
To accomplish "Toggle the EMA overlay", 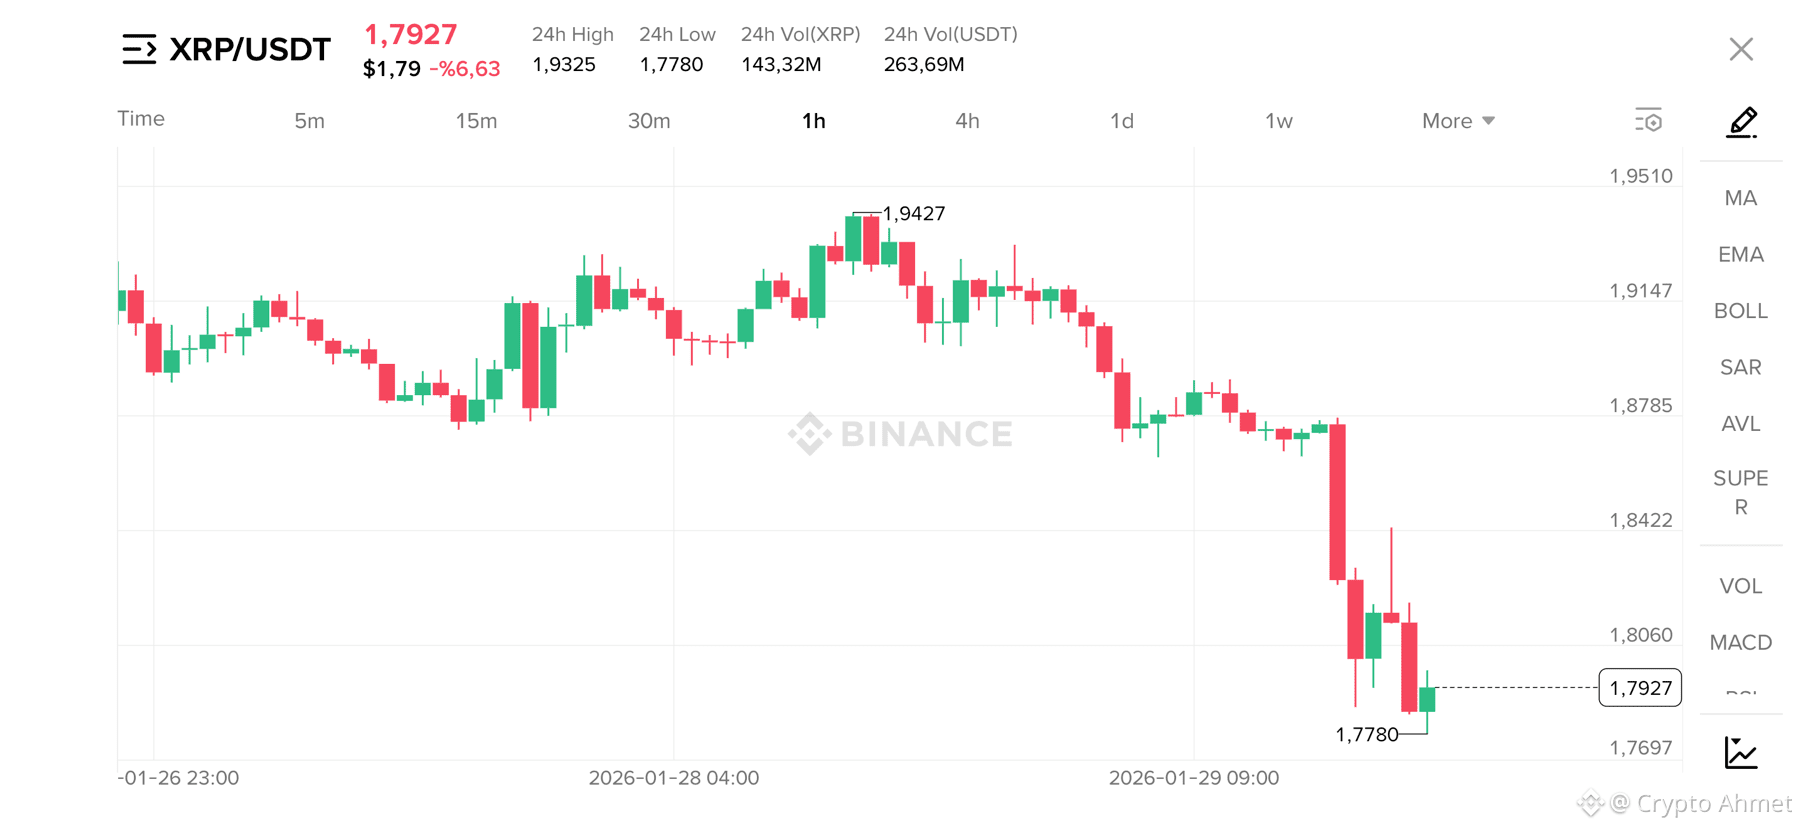I will (1741, 254).
